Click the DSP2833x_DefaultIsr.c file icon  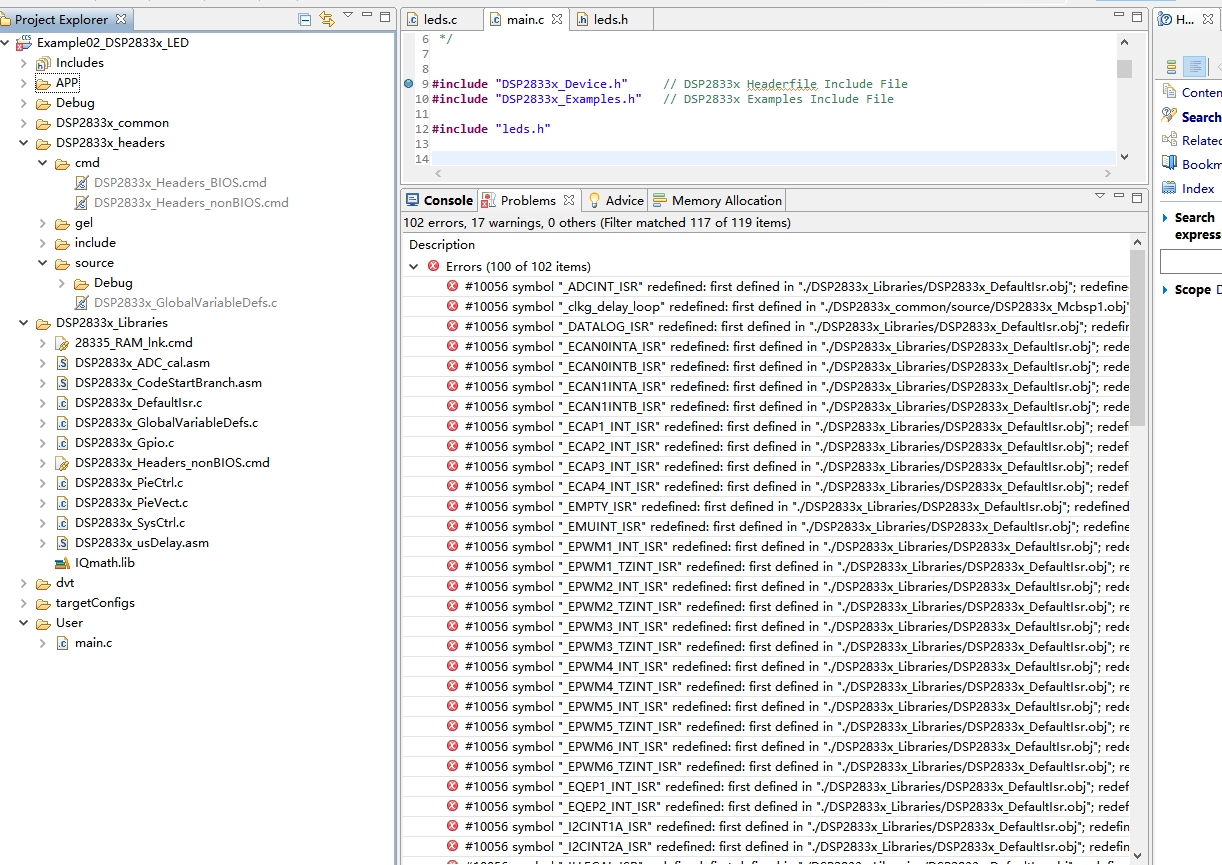point(62,403)
